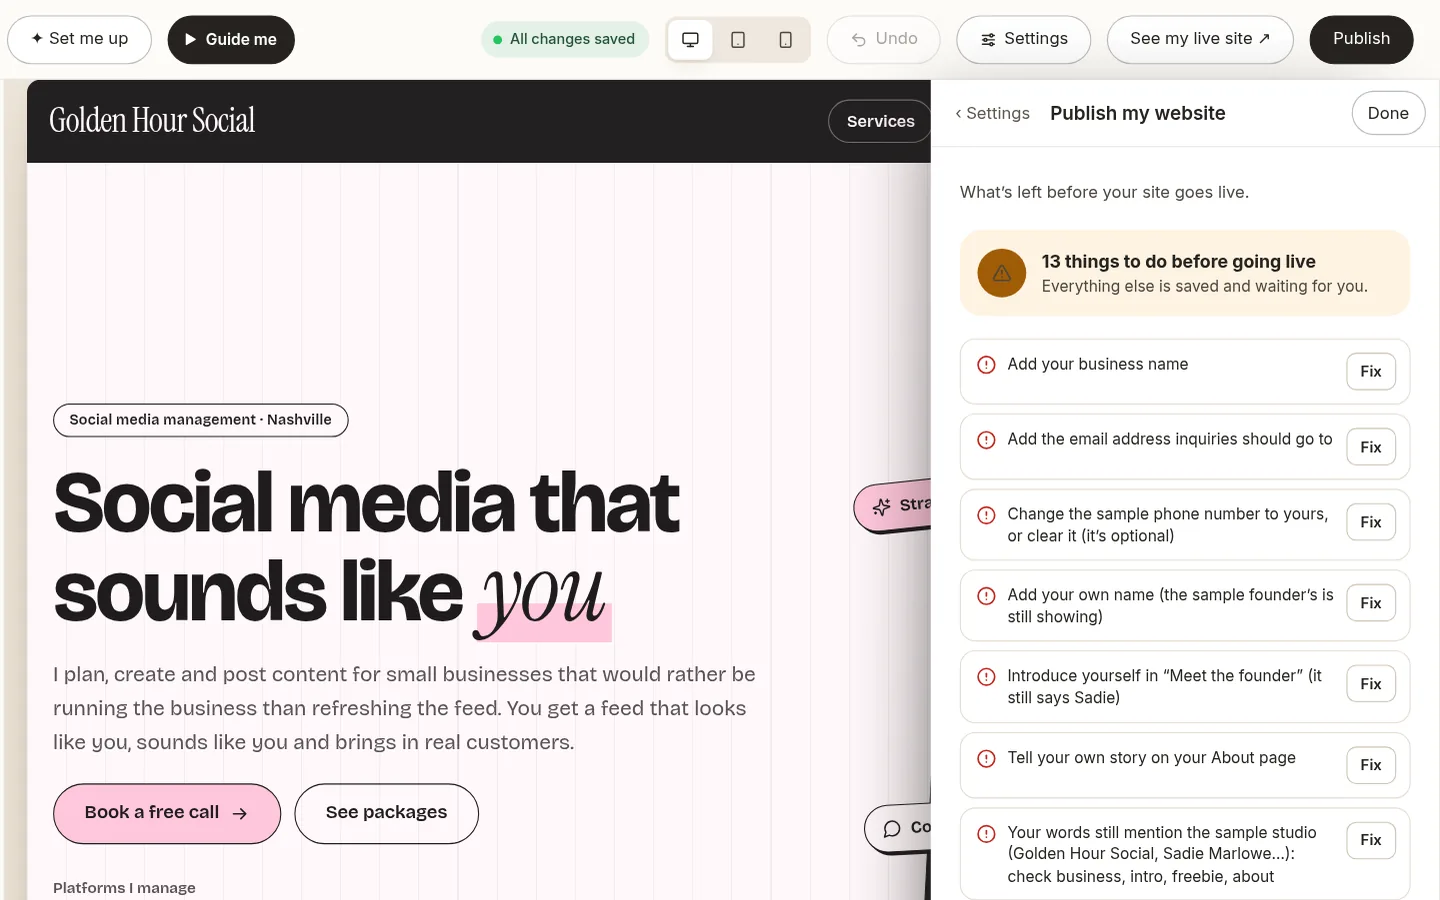
Task: Open Services in the site navigation
Action: click(x=880, y=121)
